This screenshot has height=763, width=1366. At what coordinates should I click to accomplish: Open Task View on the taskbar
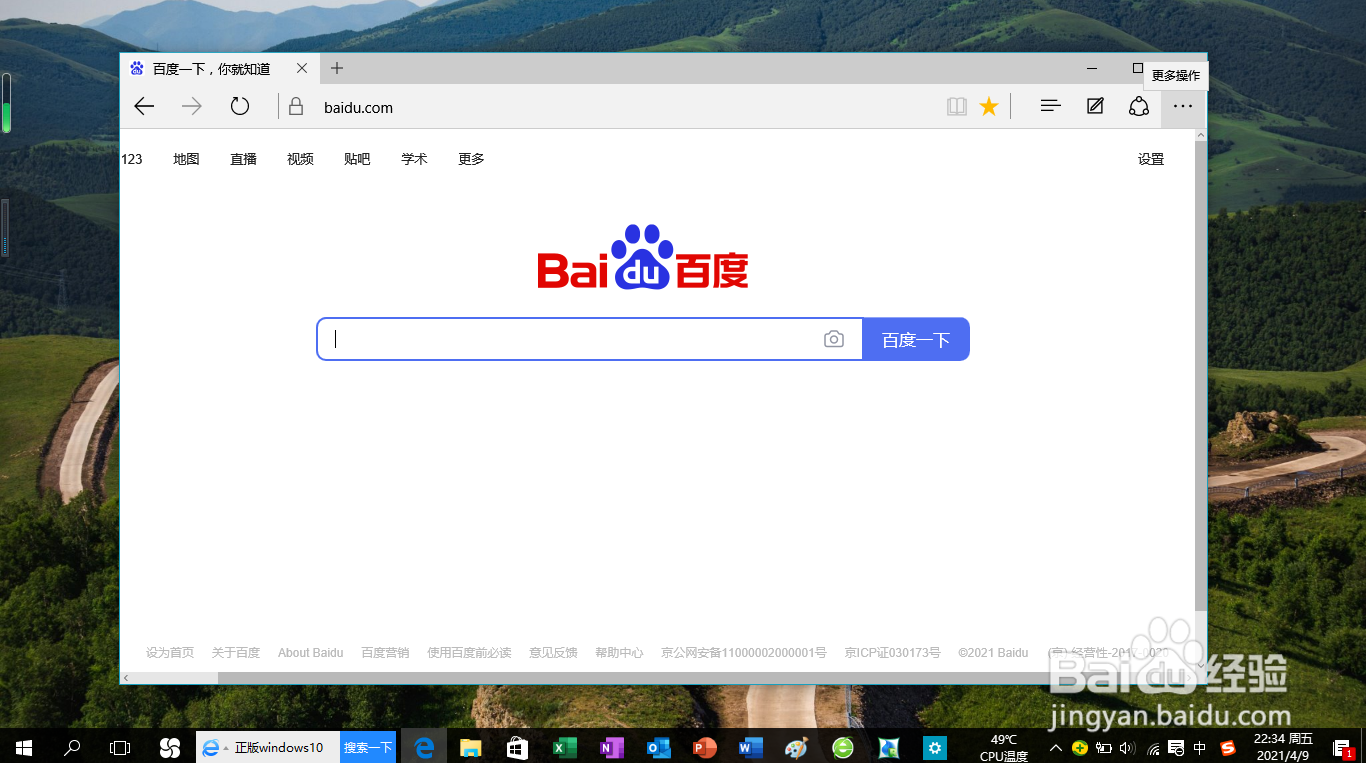(x=120, y=747)
